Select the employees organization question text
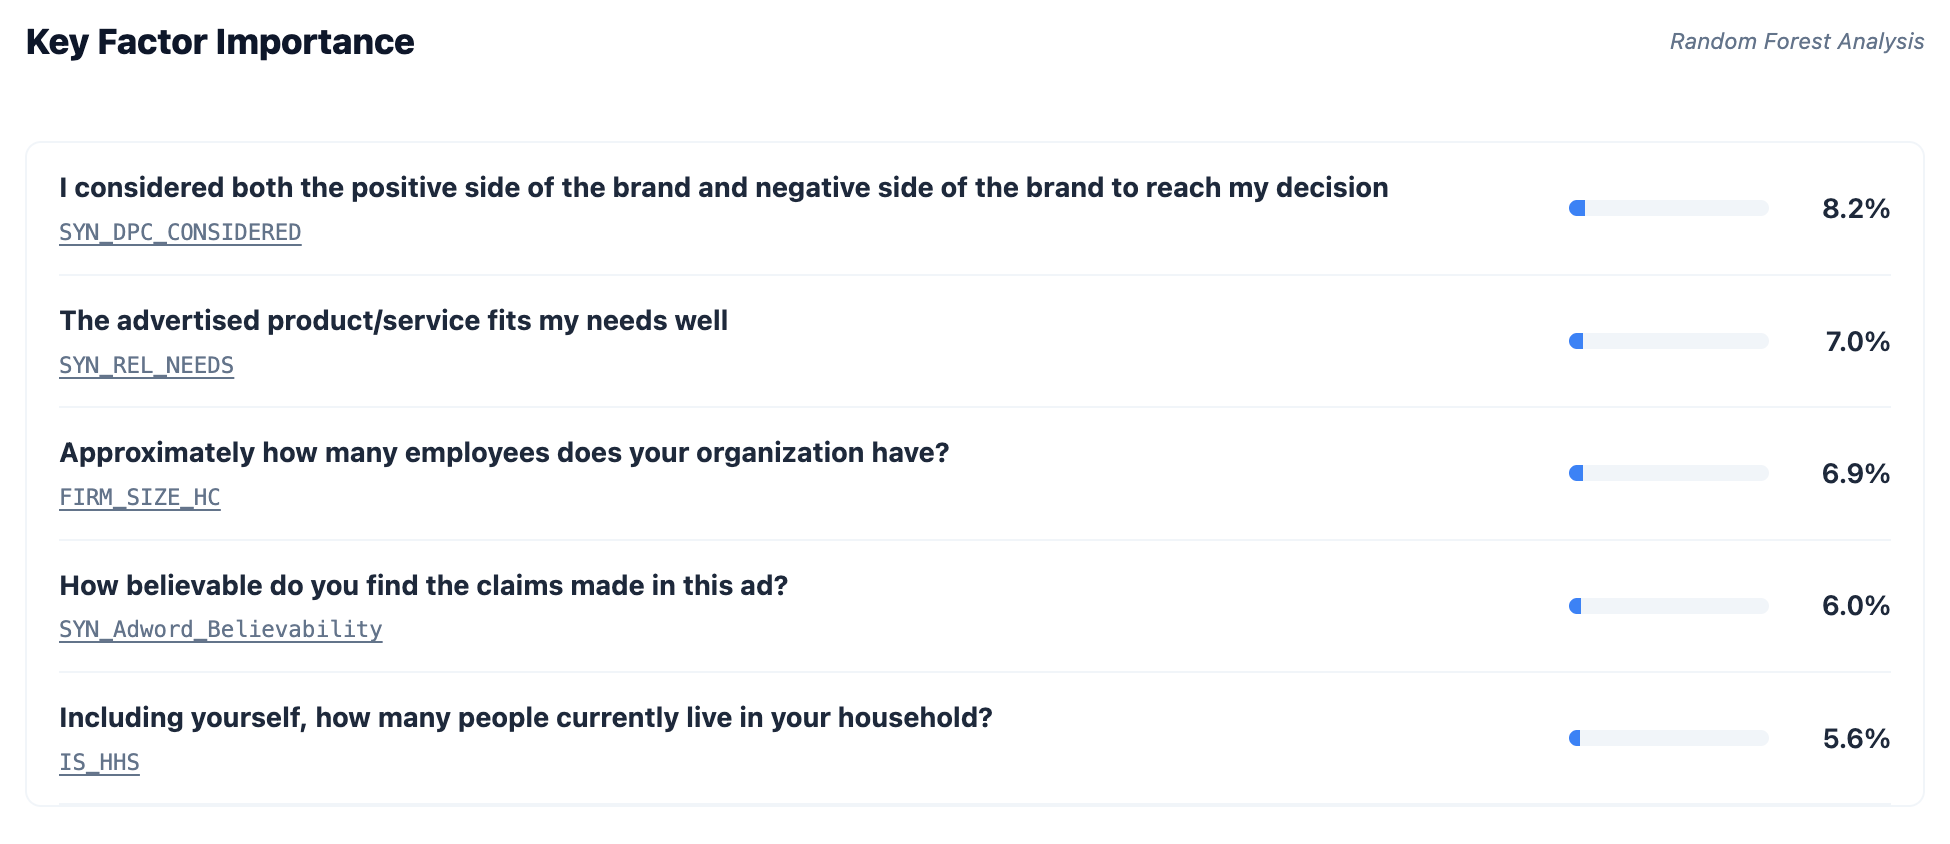Viewport: 1950px width, 844px height. point(505,453)
